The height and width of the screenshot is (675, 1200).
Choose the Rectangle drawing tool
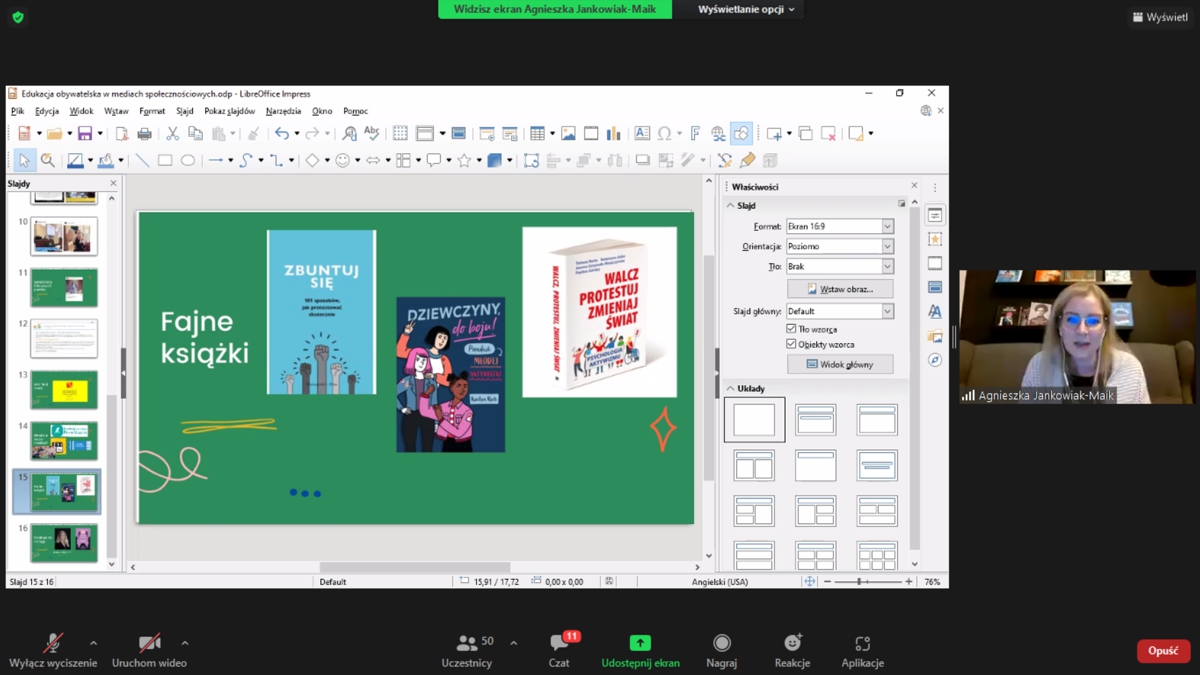(165, 160)
